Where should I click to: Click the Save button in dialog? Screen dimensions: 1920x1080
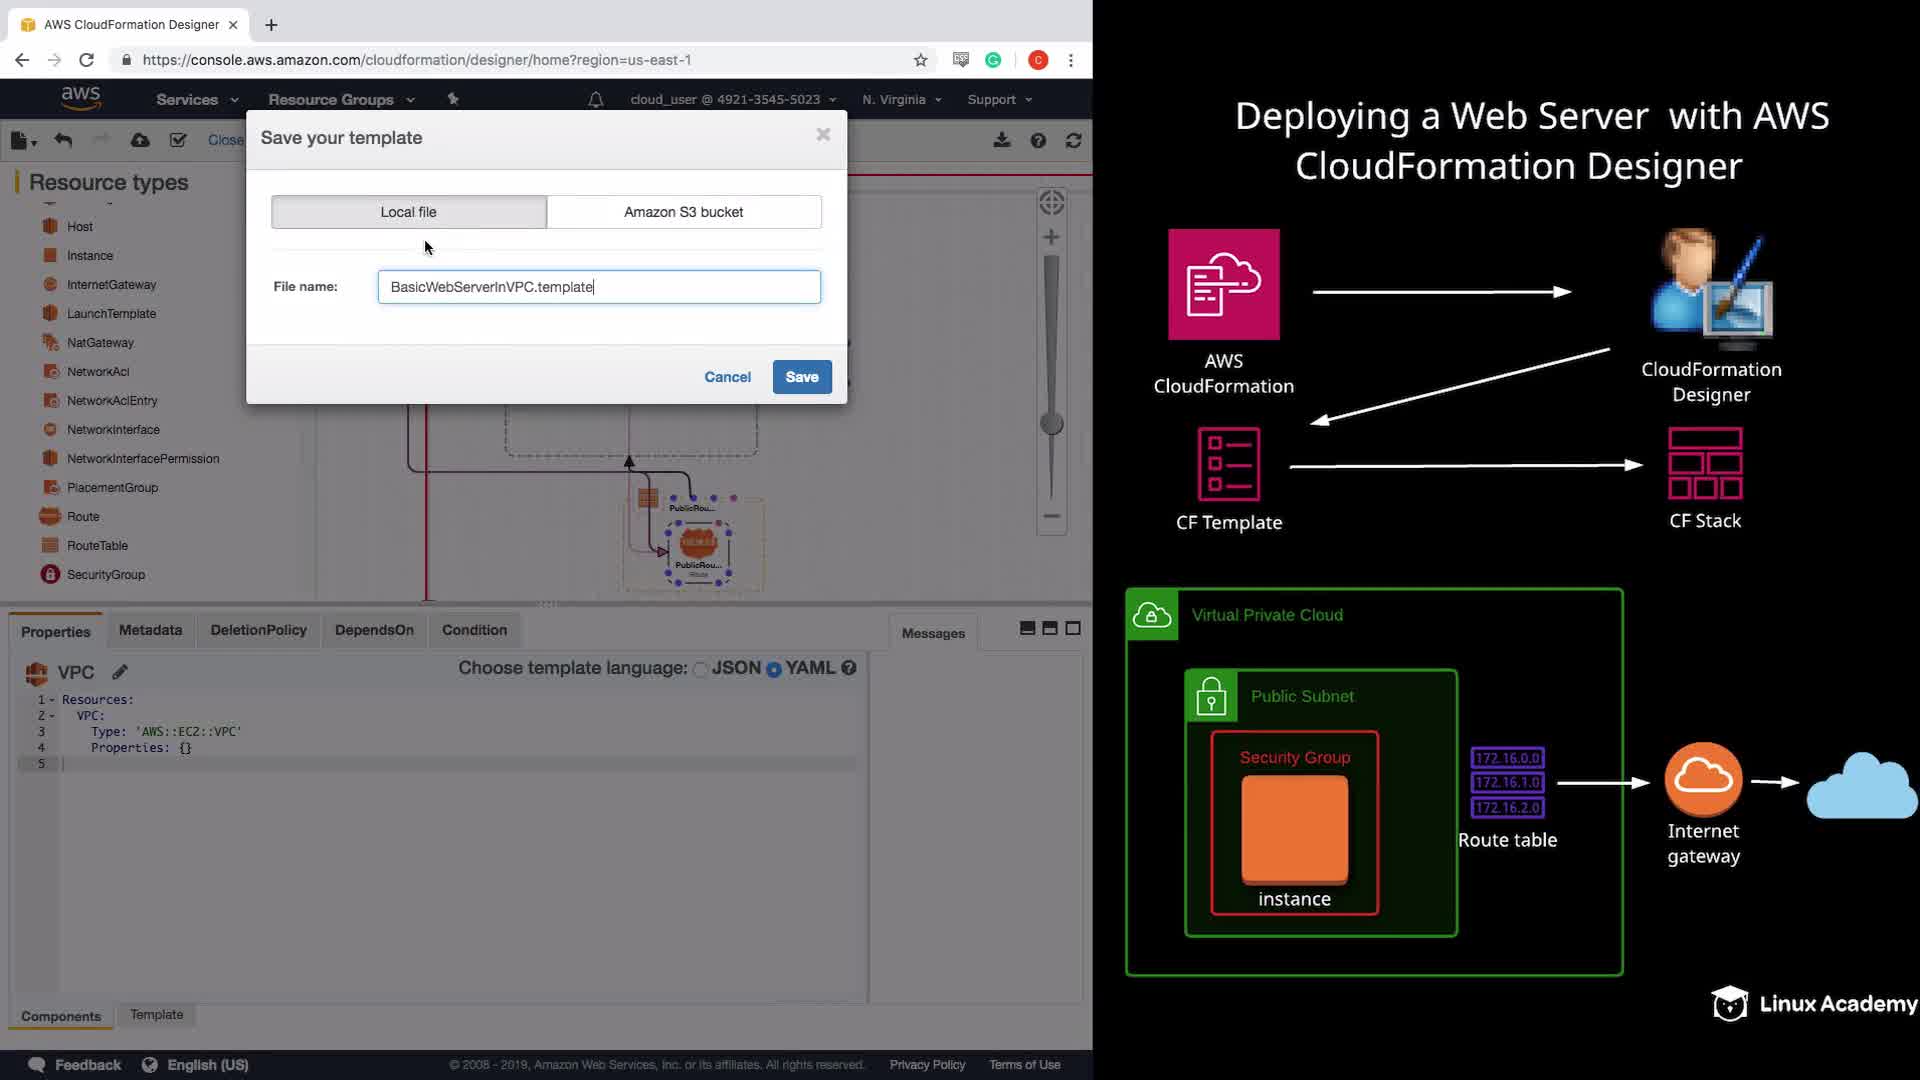[x=801, y=377]
